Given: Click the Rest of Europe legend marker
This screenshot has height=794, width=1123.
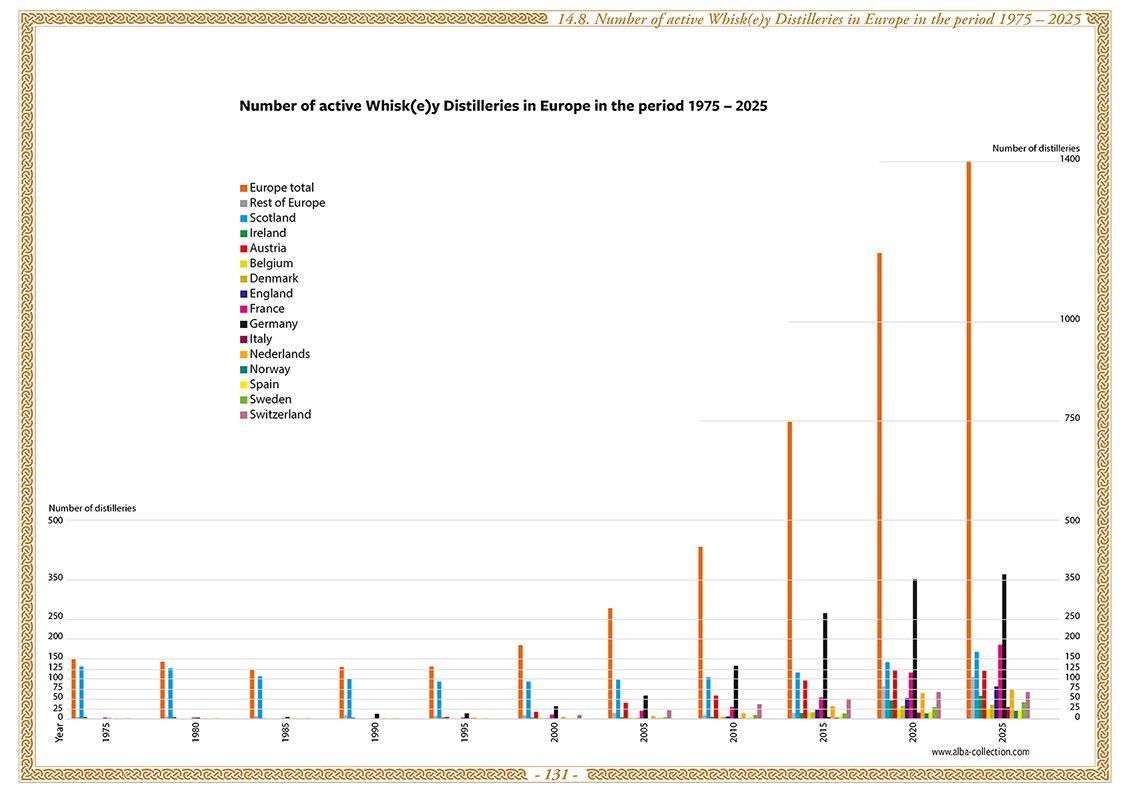Looking at the screenshot, I should 243,203.
